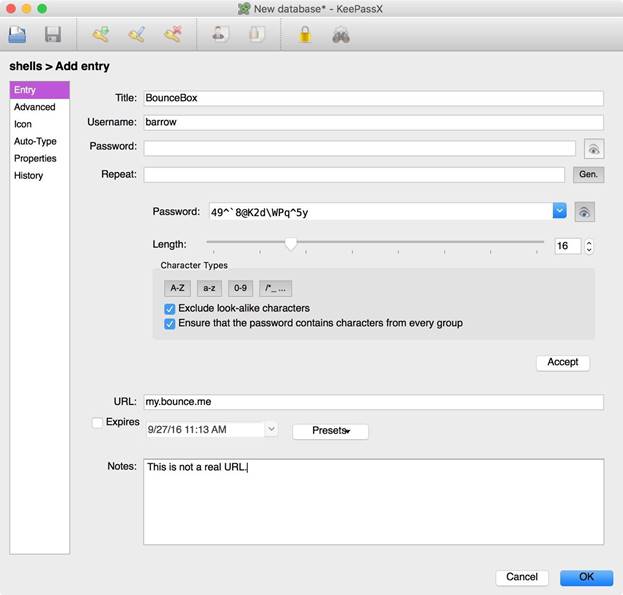Click the add new entry key icon
Image resolution: width=623 pixels, height=595 pixels.
(x=100, y=36)
